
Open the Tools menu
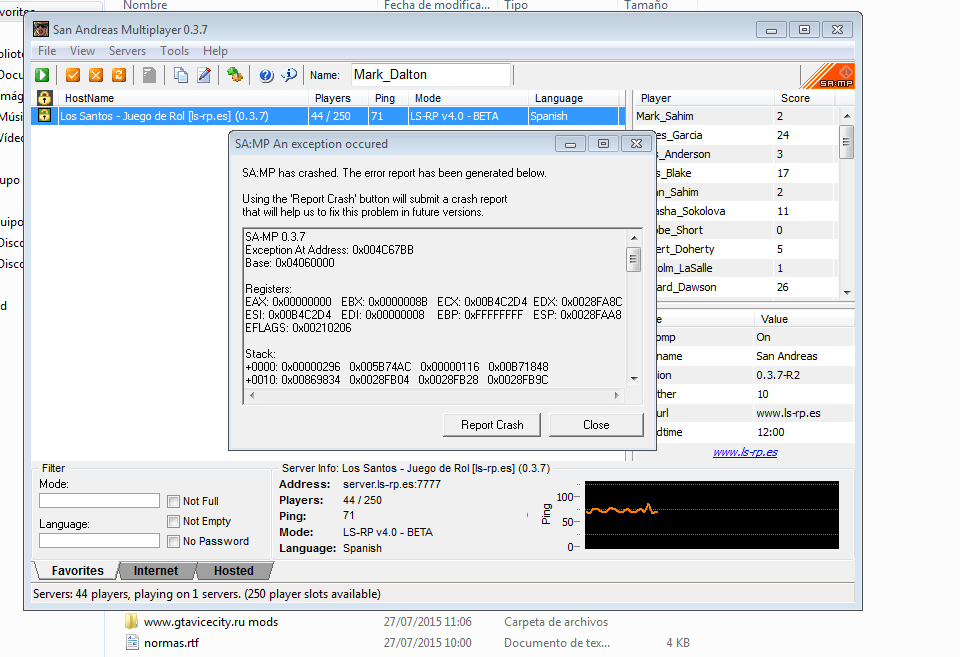click(174, 51)
